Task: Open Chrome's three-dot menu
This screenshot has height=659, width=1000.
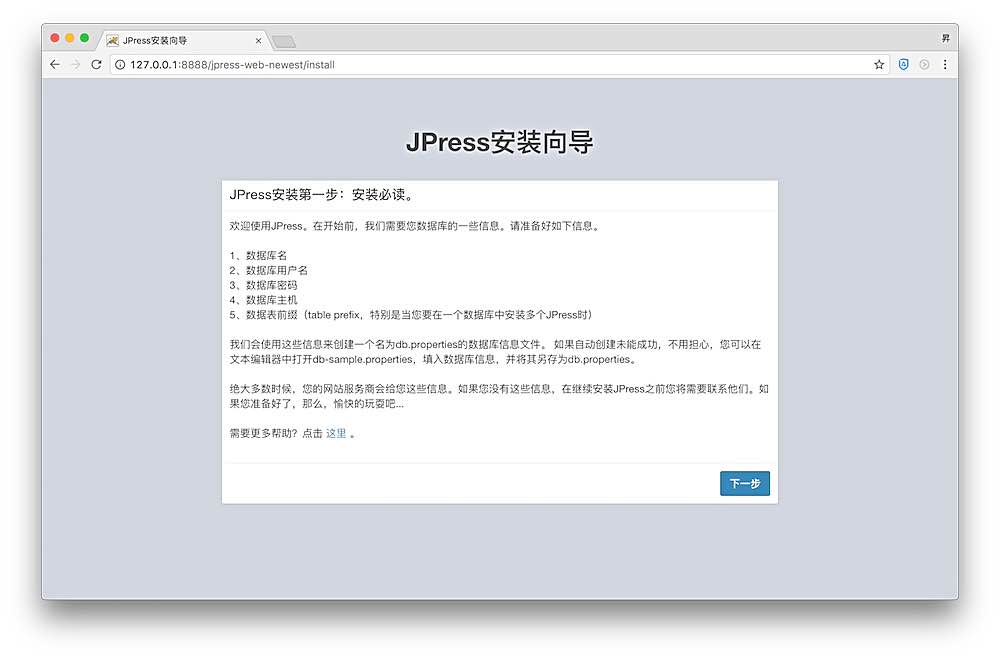Action: point(945,65)
